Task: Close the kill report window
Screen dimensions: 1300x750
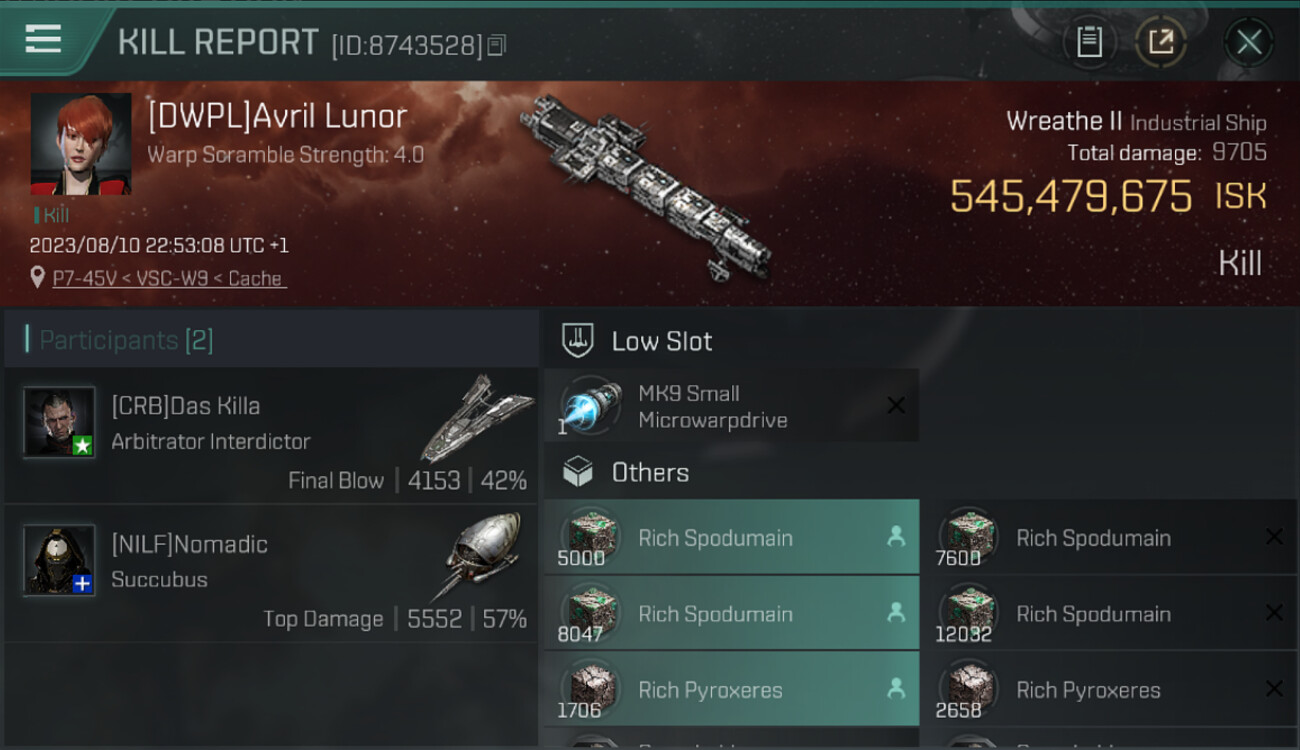Action: click(1248, 42)
